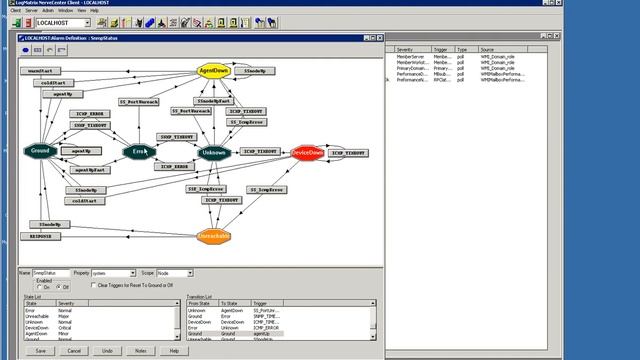Screen dimensions: 640x360
Task: Click the toolbar icon with red cross mark
Action: point(197,23)
